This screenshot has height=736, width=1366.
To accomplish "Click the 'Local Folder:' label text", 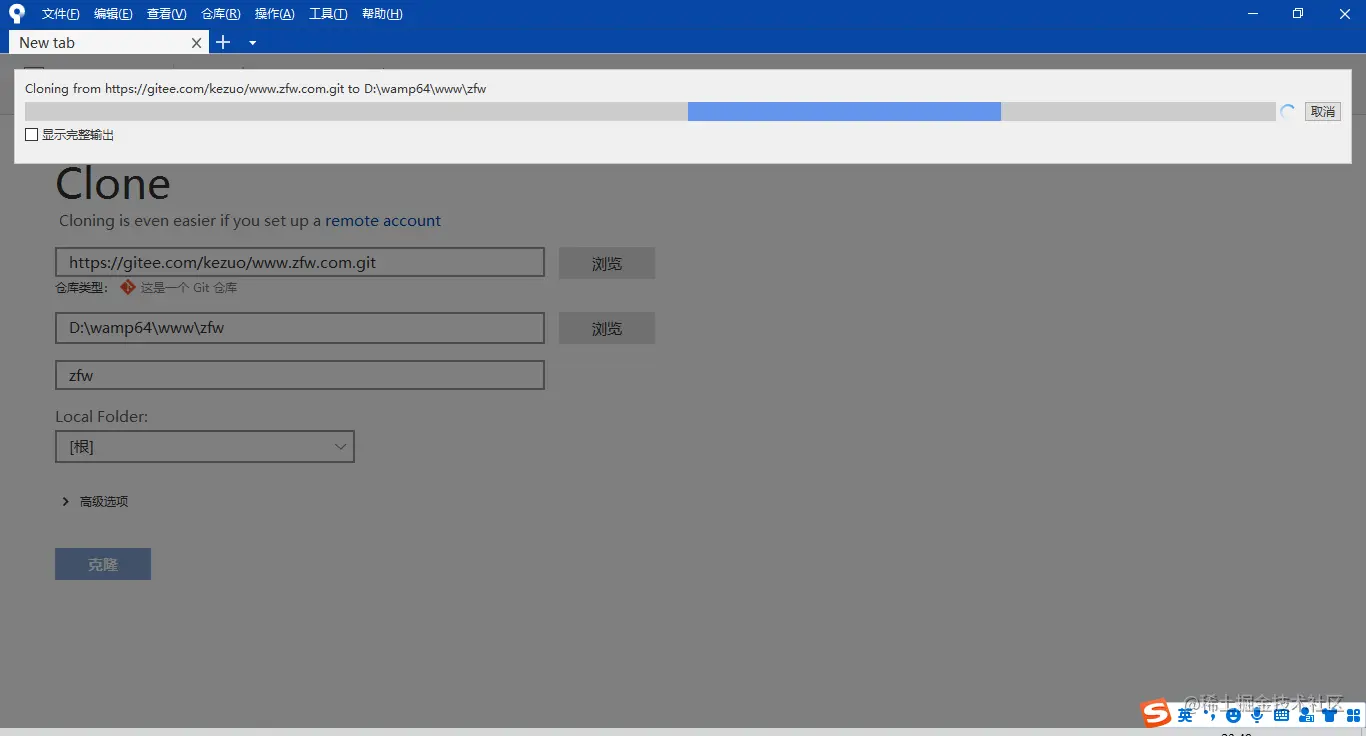I will tap(102, 416).
